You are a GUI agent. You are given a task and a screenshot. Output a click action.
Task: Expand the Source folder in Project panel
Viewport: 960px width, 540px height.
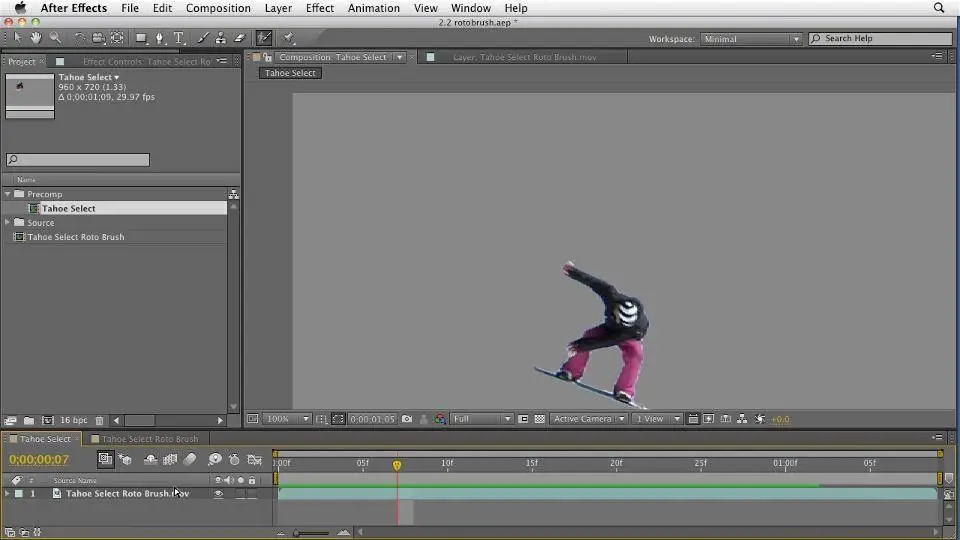(7, 223)
